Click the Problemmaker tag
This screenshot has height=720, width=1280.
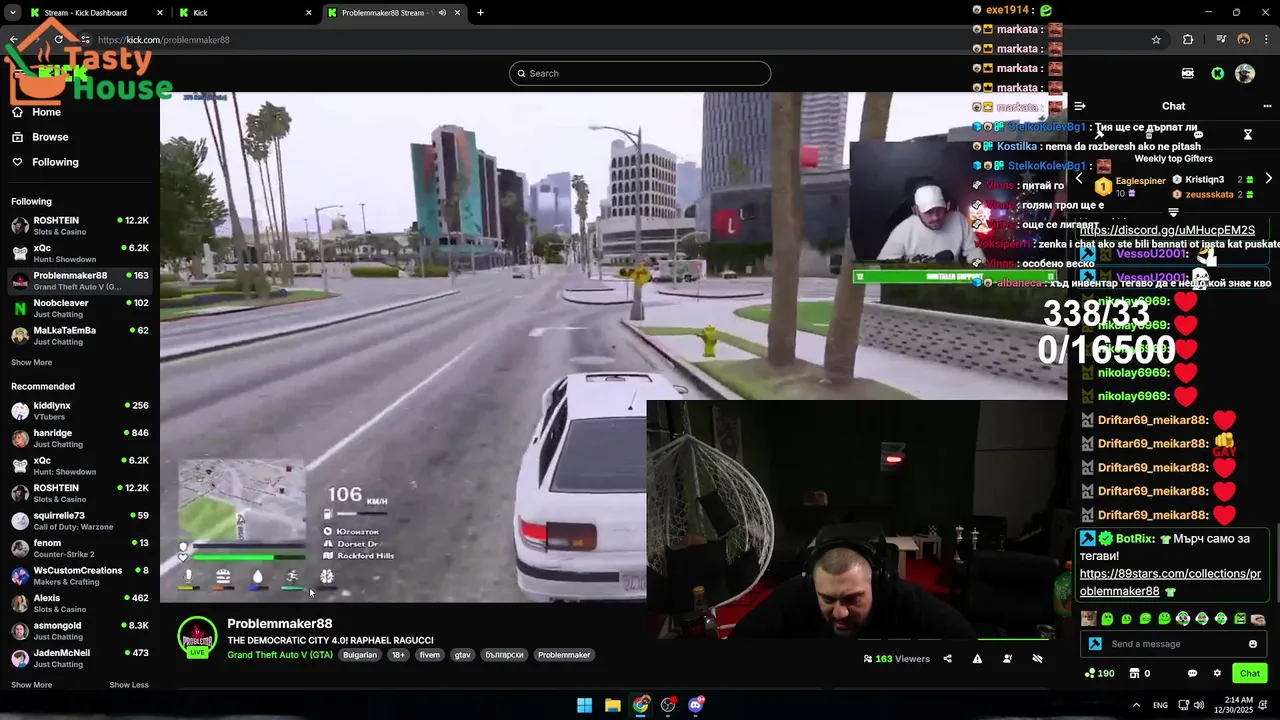[x=564, y=655]
